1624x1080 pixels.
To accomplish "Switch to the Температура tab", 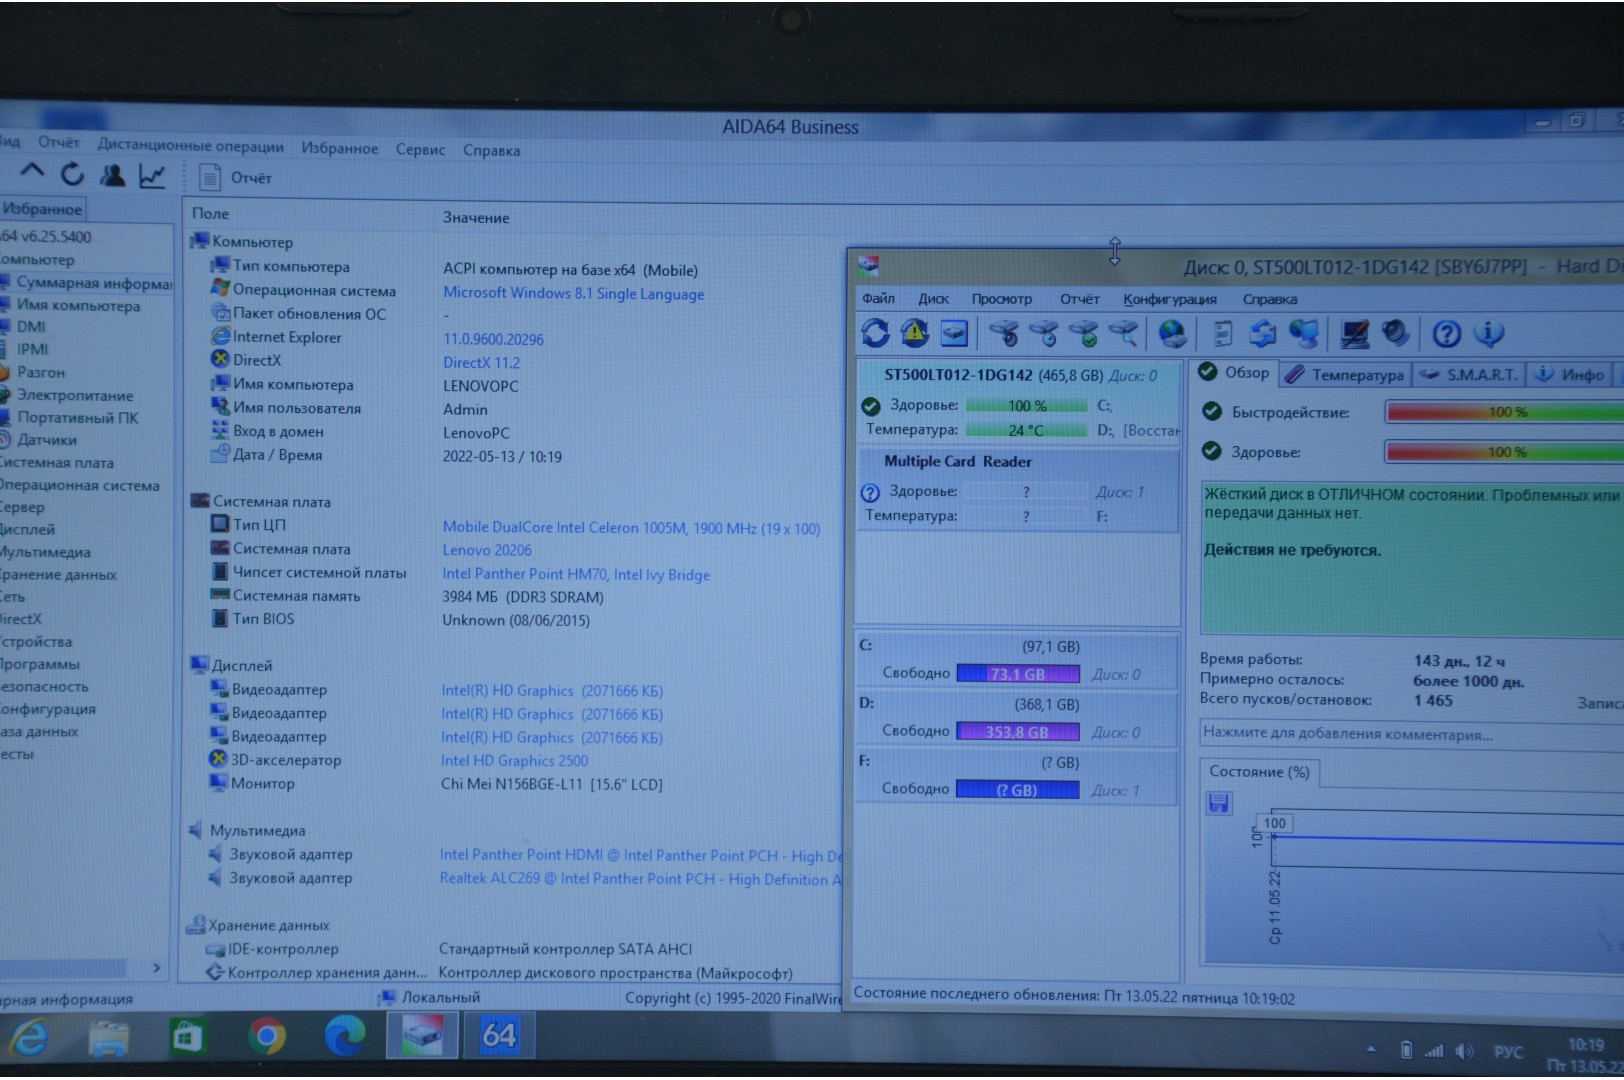I will pyautogui.click(x=1345, y=374).
